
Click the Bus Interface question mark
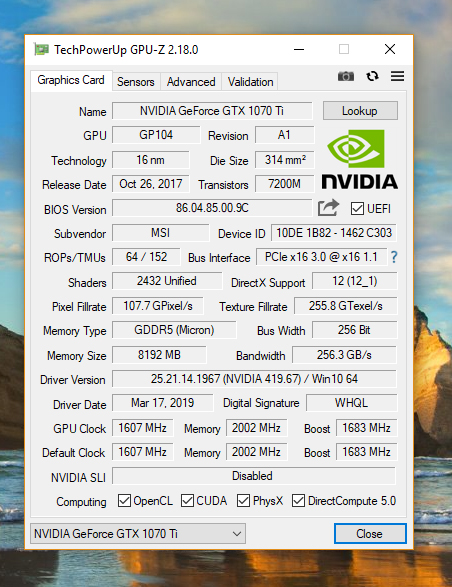point(394,257)
